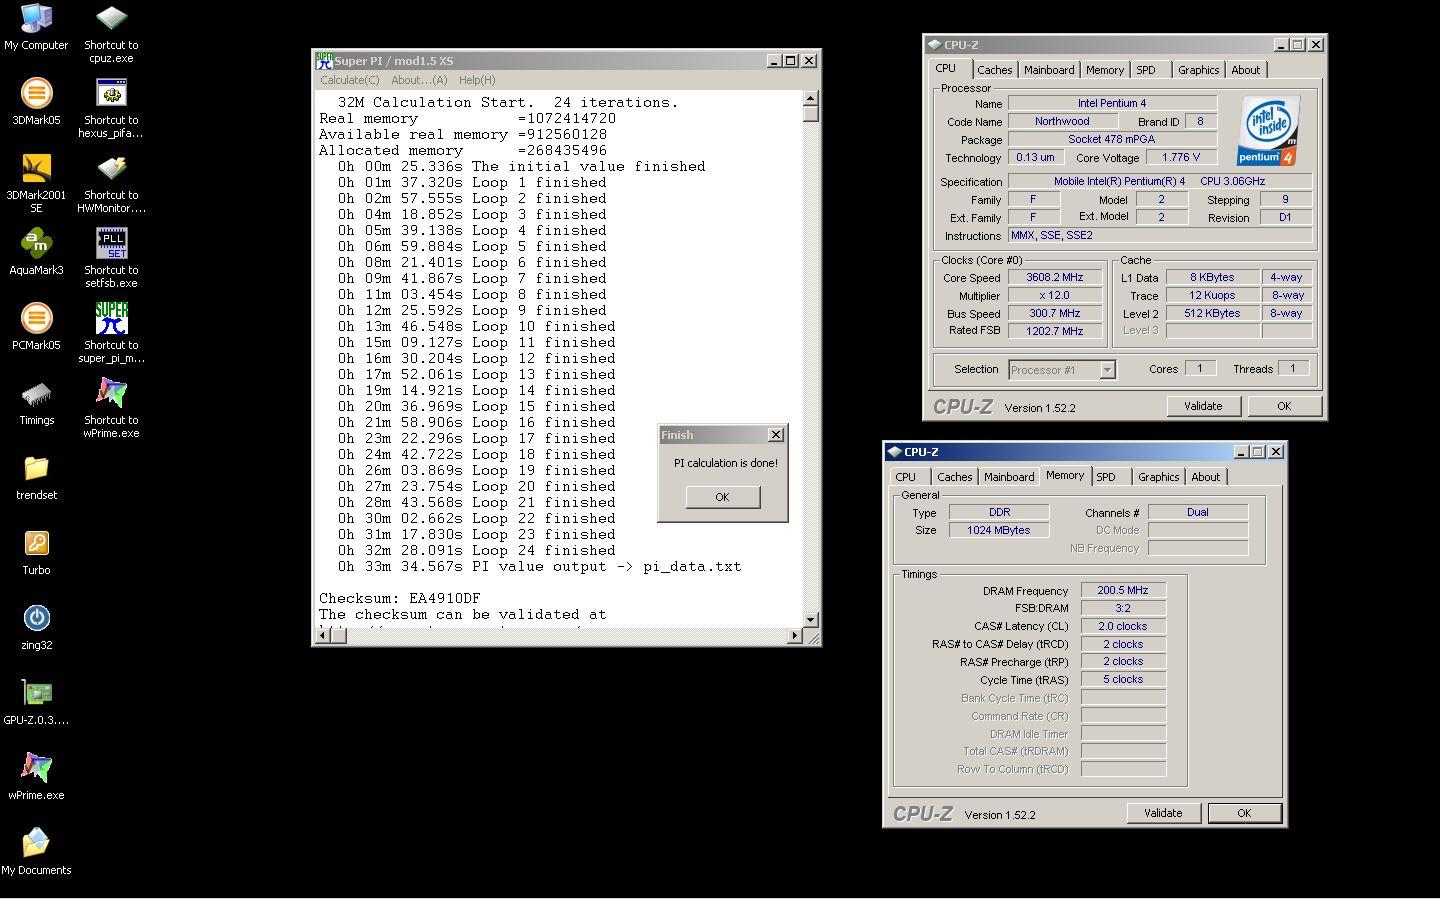1440x900 pixels.
Task: Click Intel Pentium 4 logo in CPU-Z
Action: [1269, 131]
